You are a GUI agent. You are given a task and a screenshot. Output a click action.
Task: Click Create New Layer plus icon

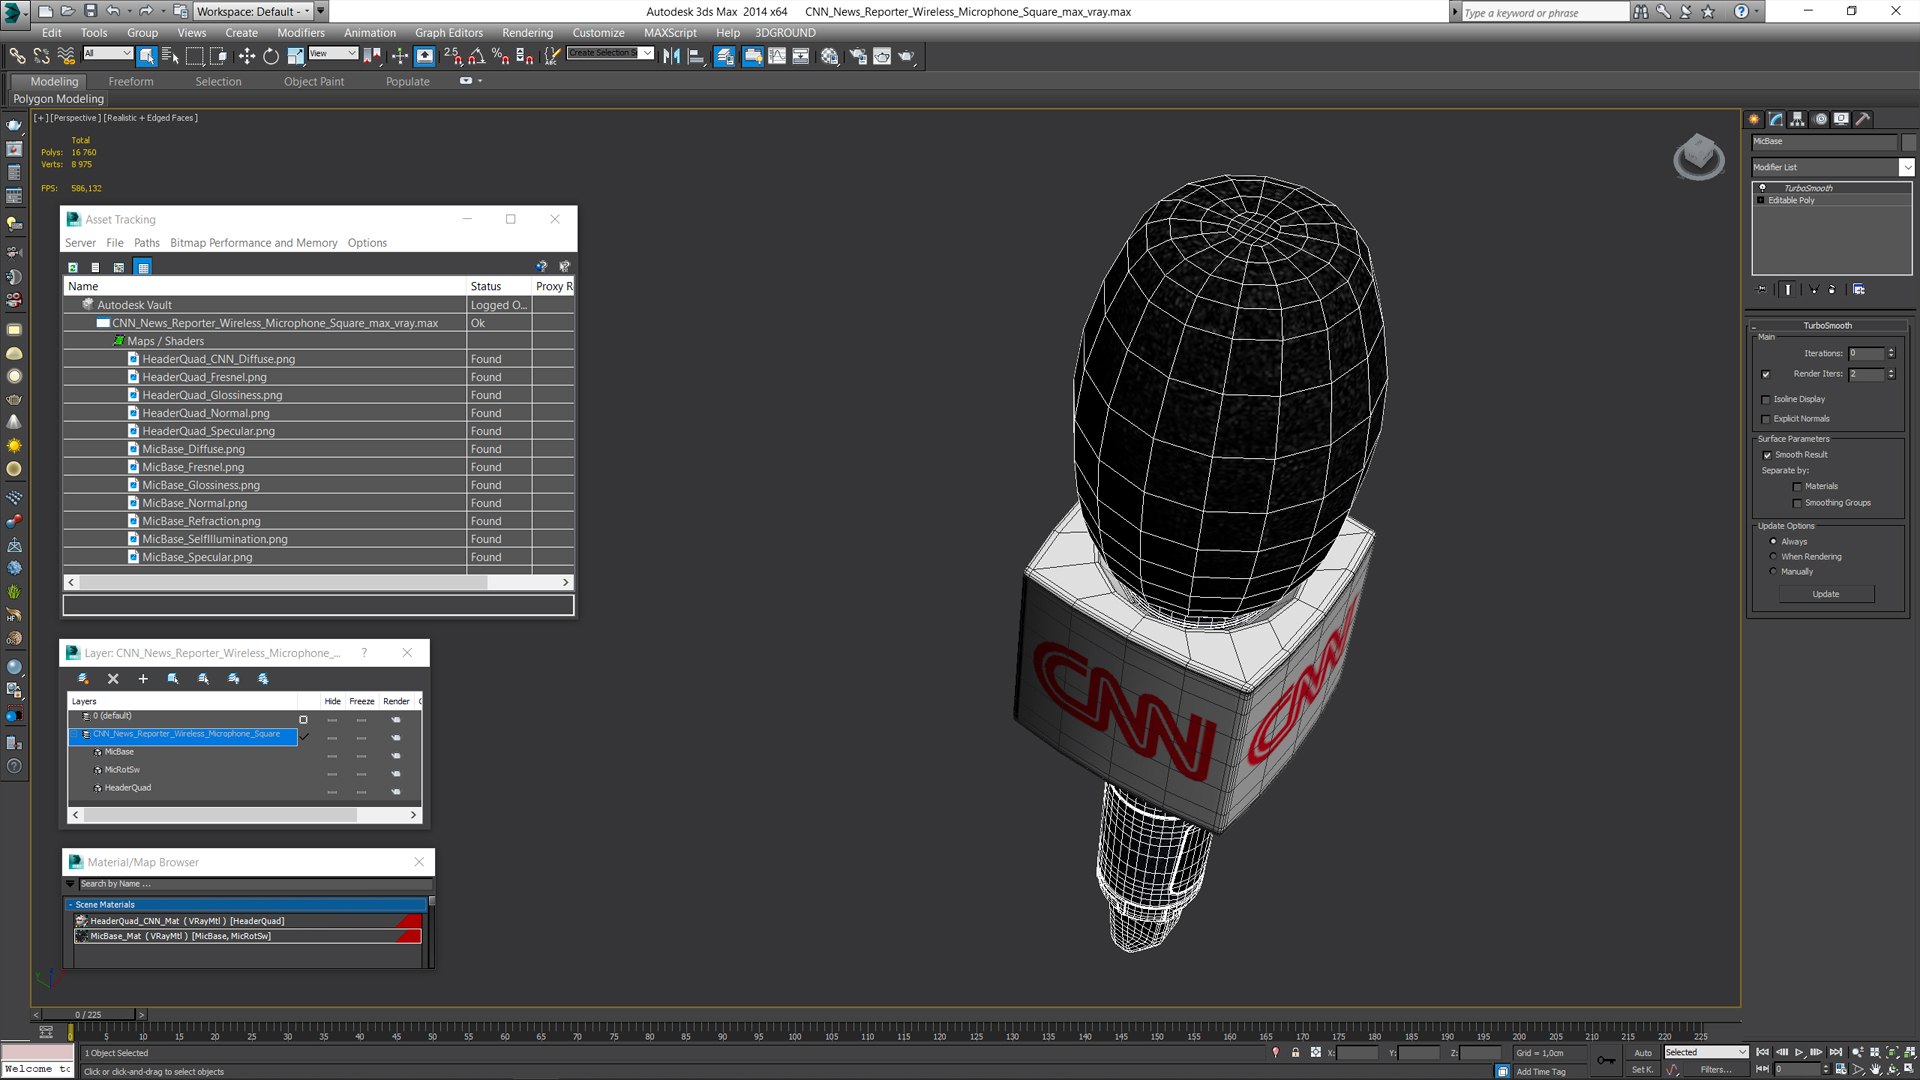click(x=143, y=678)
